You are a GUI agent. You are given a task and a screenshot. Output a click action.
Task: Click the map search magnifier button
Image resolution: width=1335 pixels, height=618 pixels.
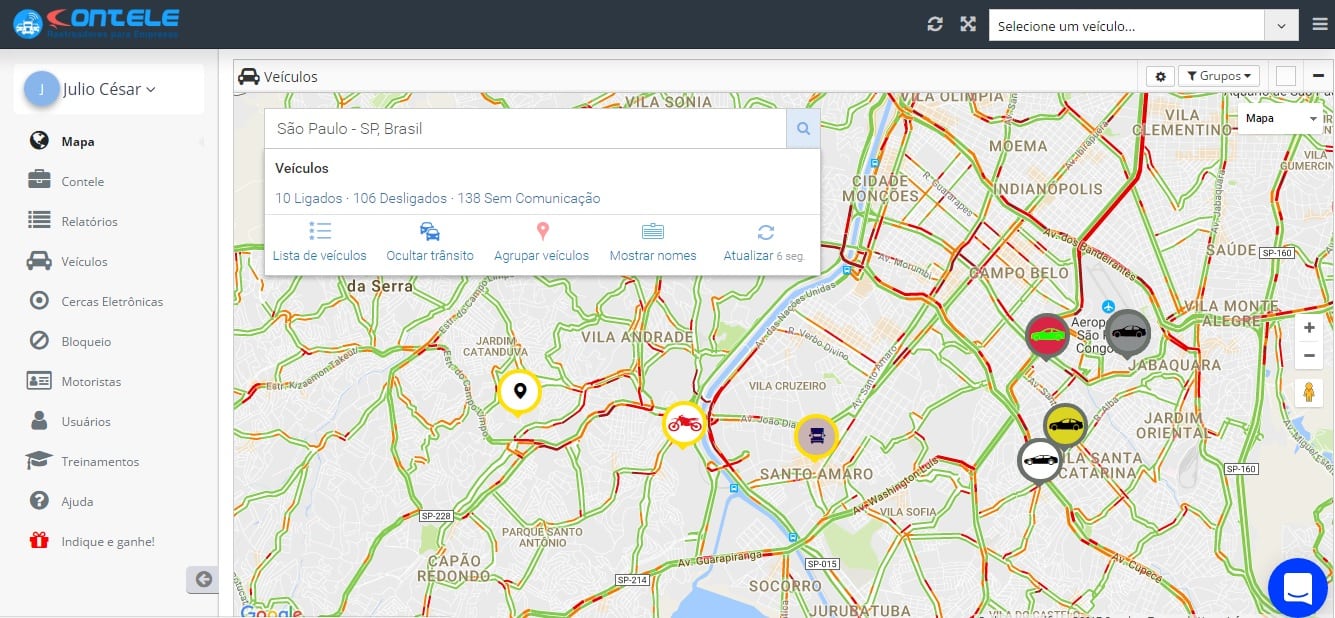coord(803,129)
